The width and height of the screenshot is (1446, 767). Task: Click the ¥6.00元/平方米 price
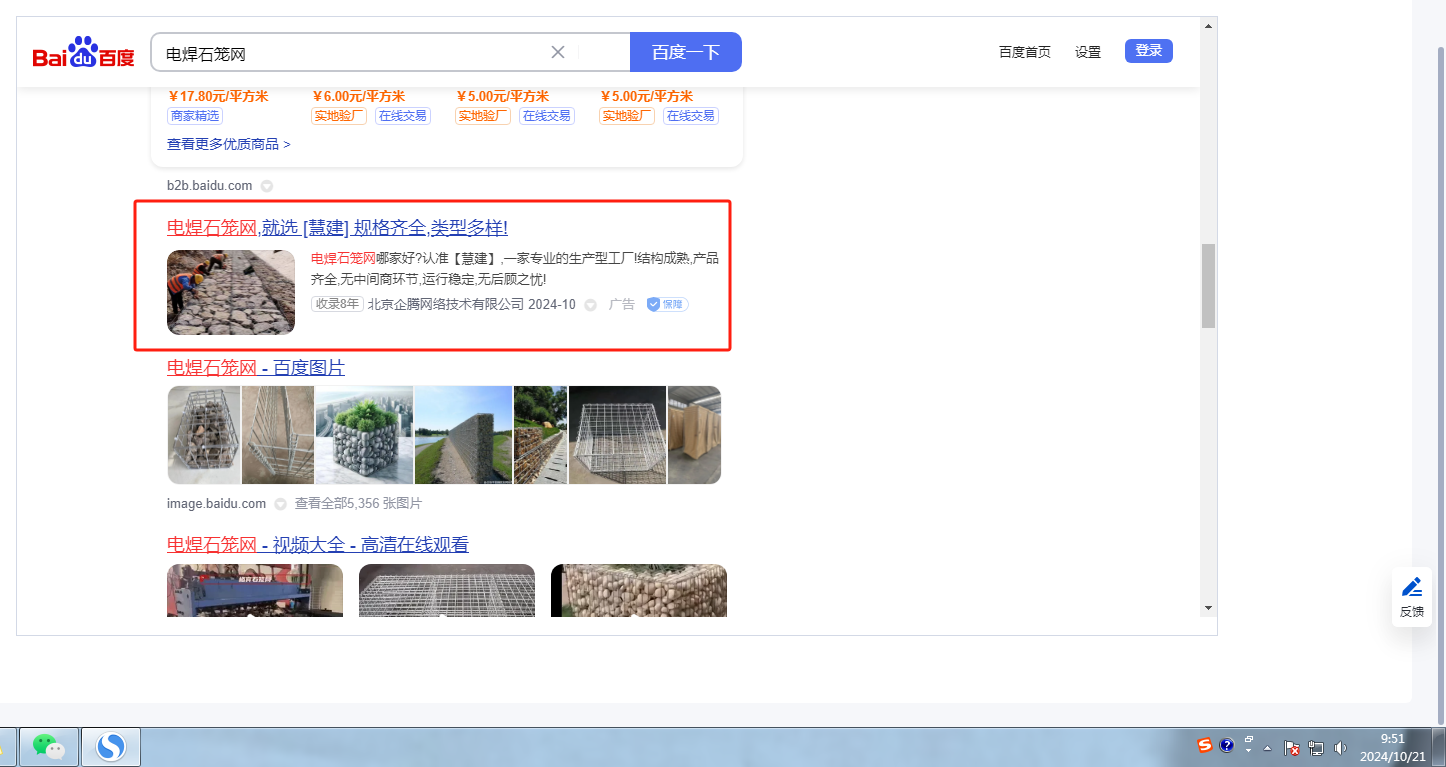pos(358,96)
